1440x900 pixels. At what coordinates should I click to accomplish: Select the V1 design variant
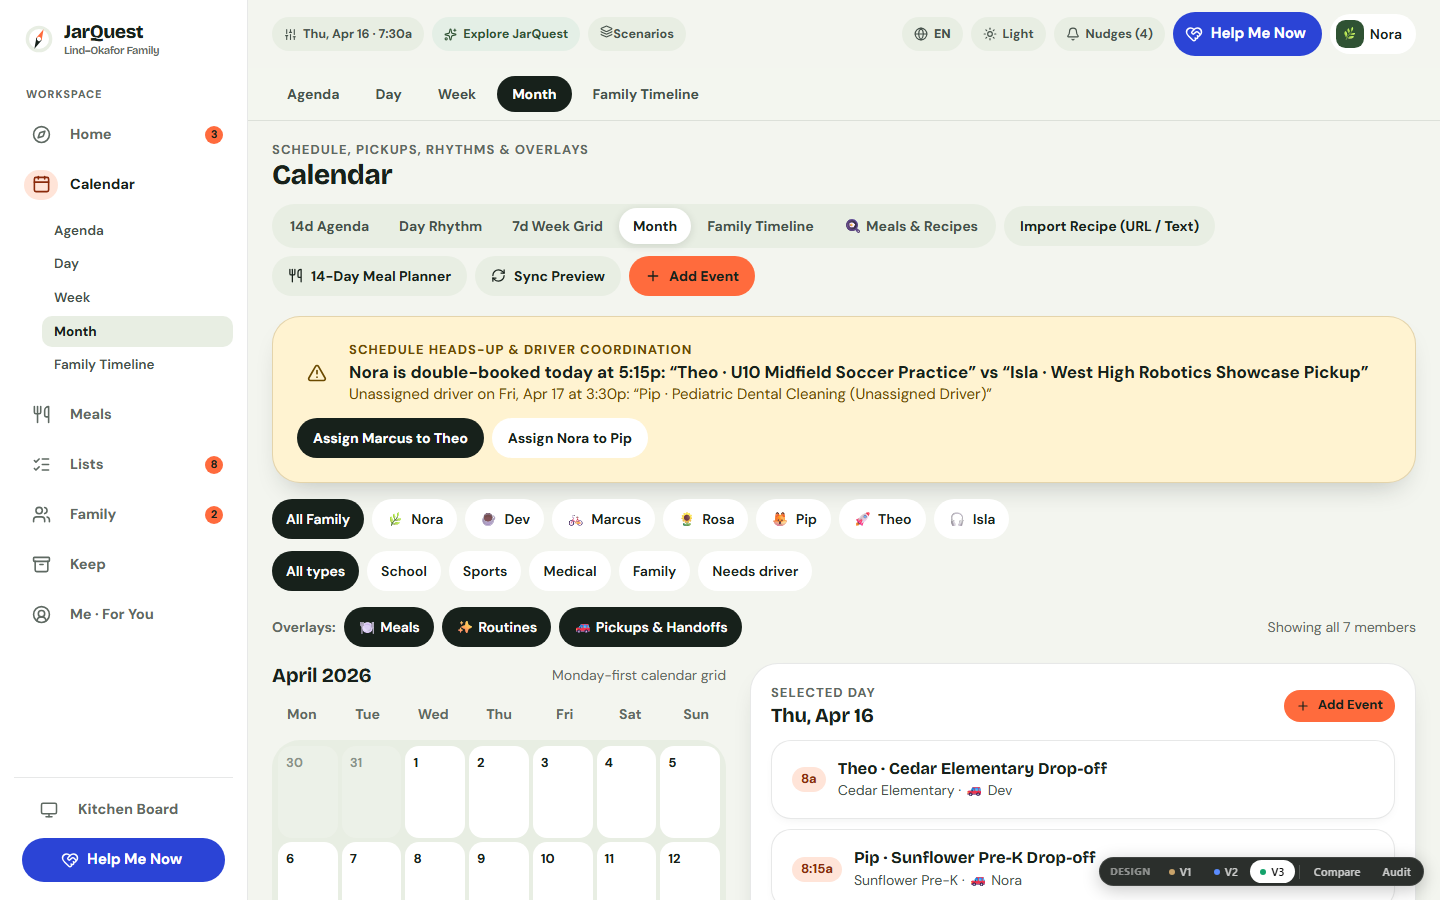1180,872
